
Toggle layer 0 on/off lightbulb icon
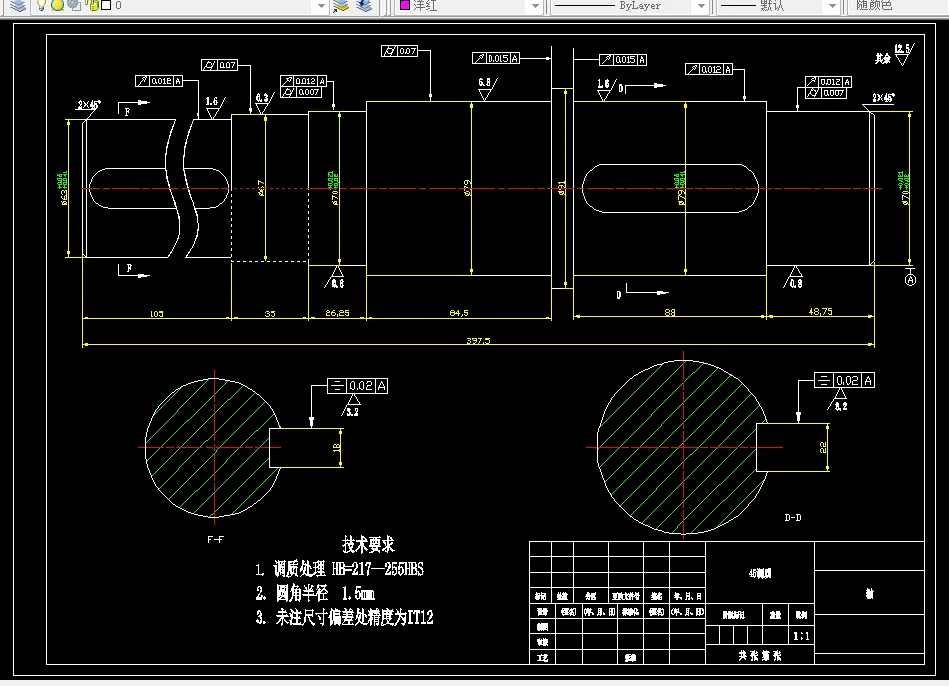pyautogui.click(x=41, y=5)
